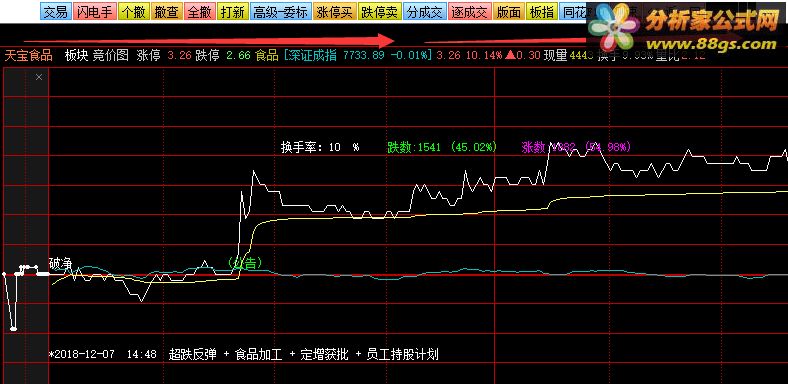
Task: Click the 交易 toolbar button
Action: (x=56, y=12)
